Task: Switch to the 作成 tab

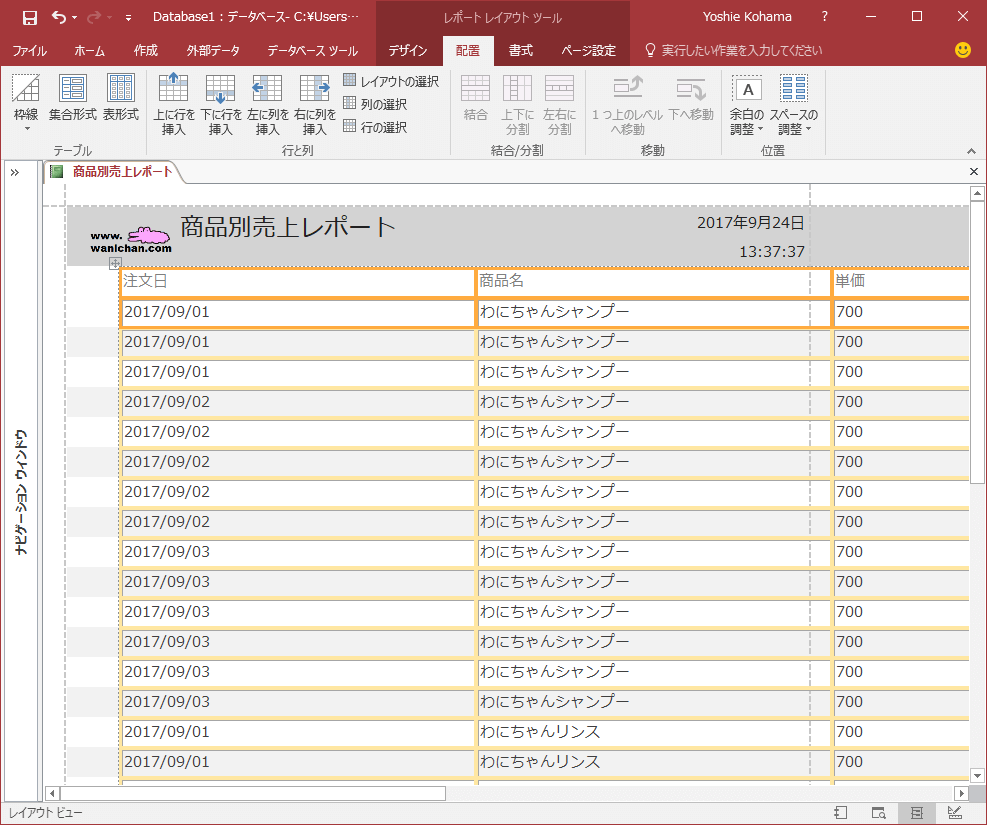Action: coord(145,50)
